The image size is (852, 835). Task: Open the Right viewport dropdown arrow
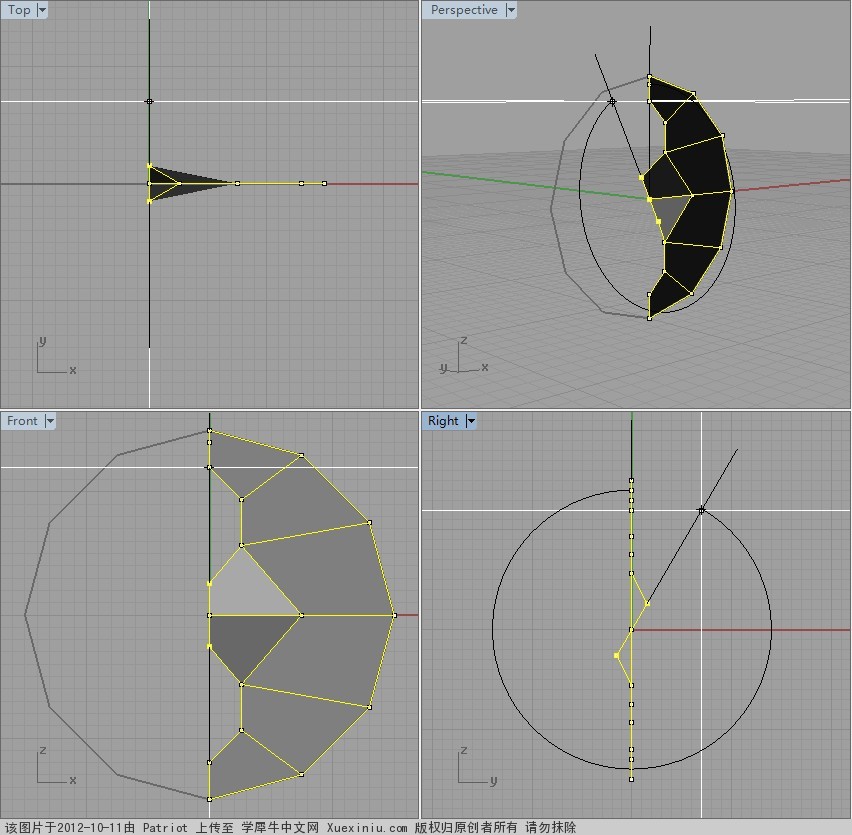(471, 421)
